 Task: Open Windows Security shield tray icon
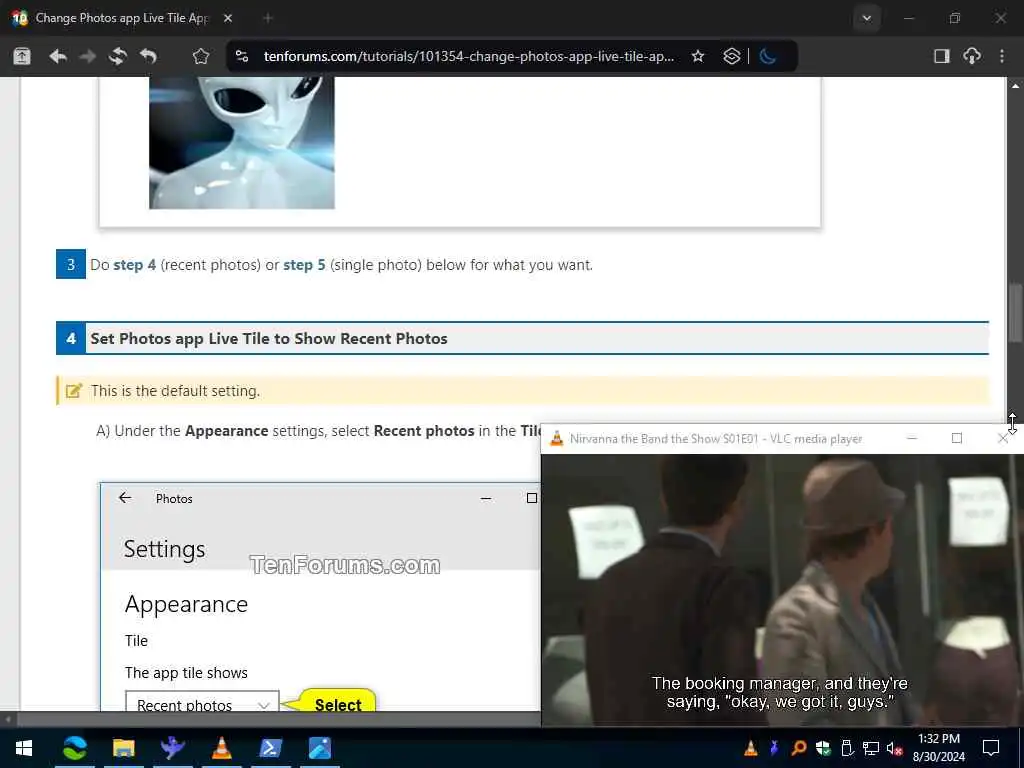click(822, 748)
